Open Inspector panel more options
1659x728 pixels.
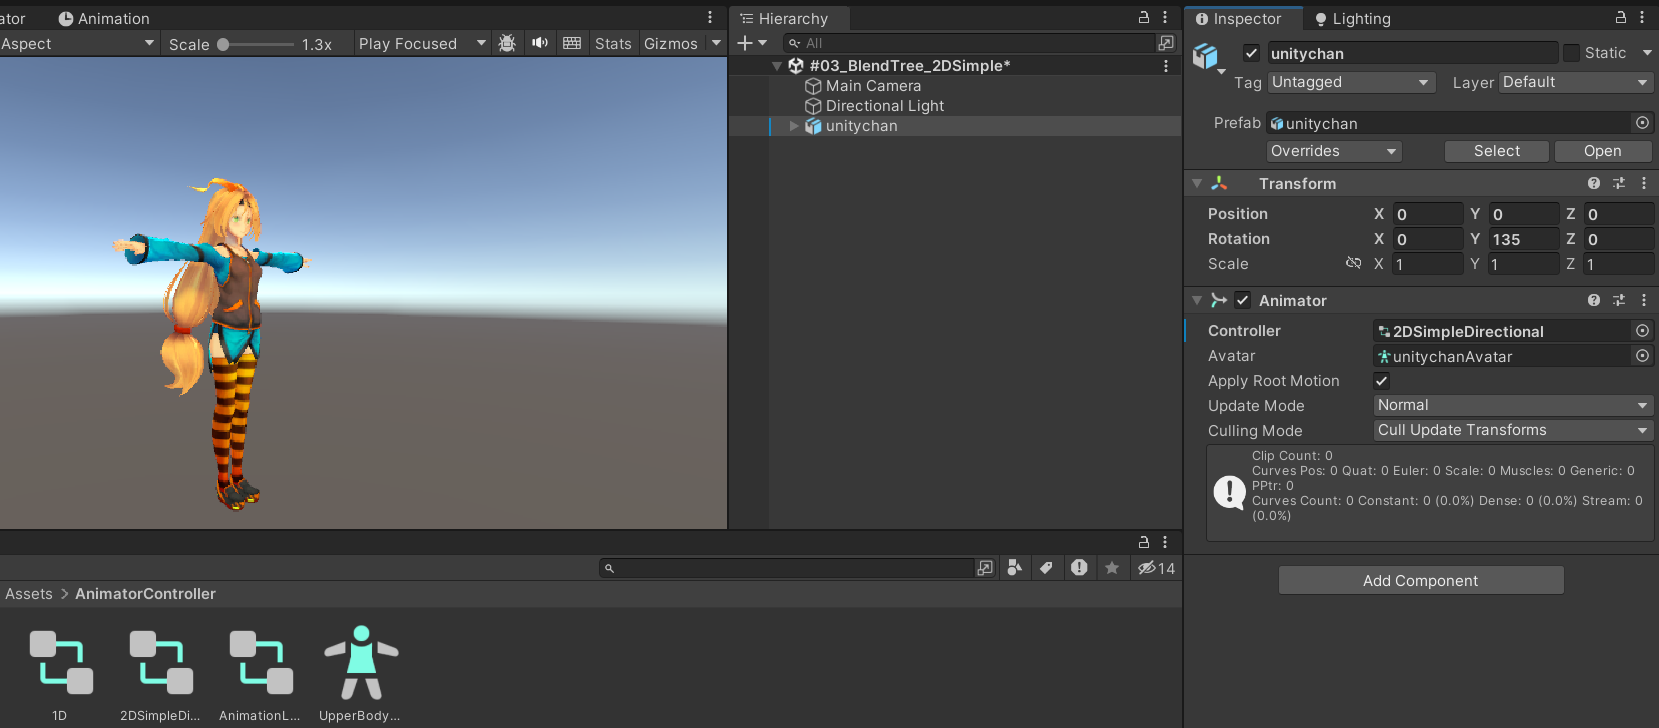[1643, 17]
